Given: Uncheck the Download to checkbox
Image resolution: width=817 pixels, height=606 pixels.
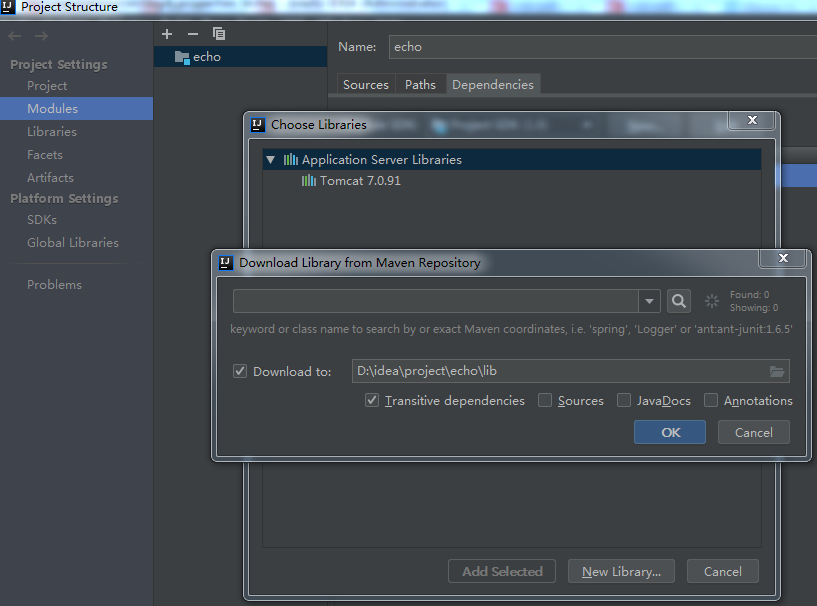Looking at the screenshot, I should click(240, 372).
